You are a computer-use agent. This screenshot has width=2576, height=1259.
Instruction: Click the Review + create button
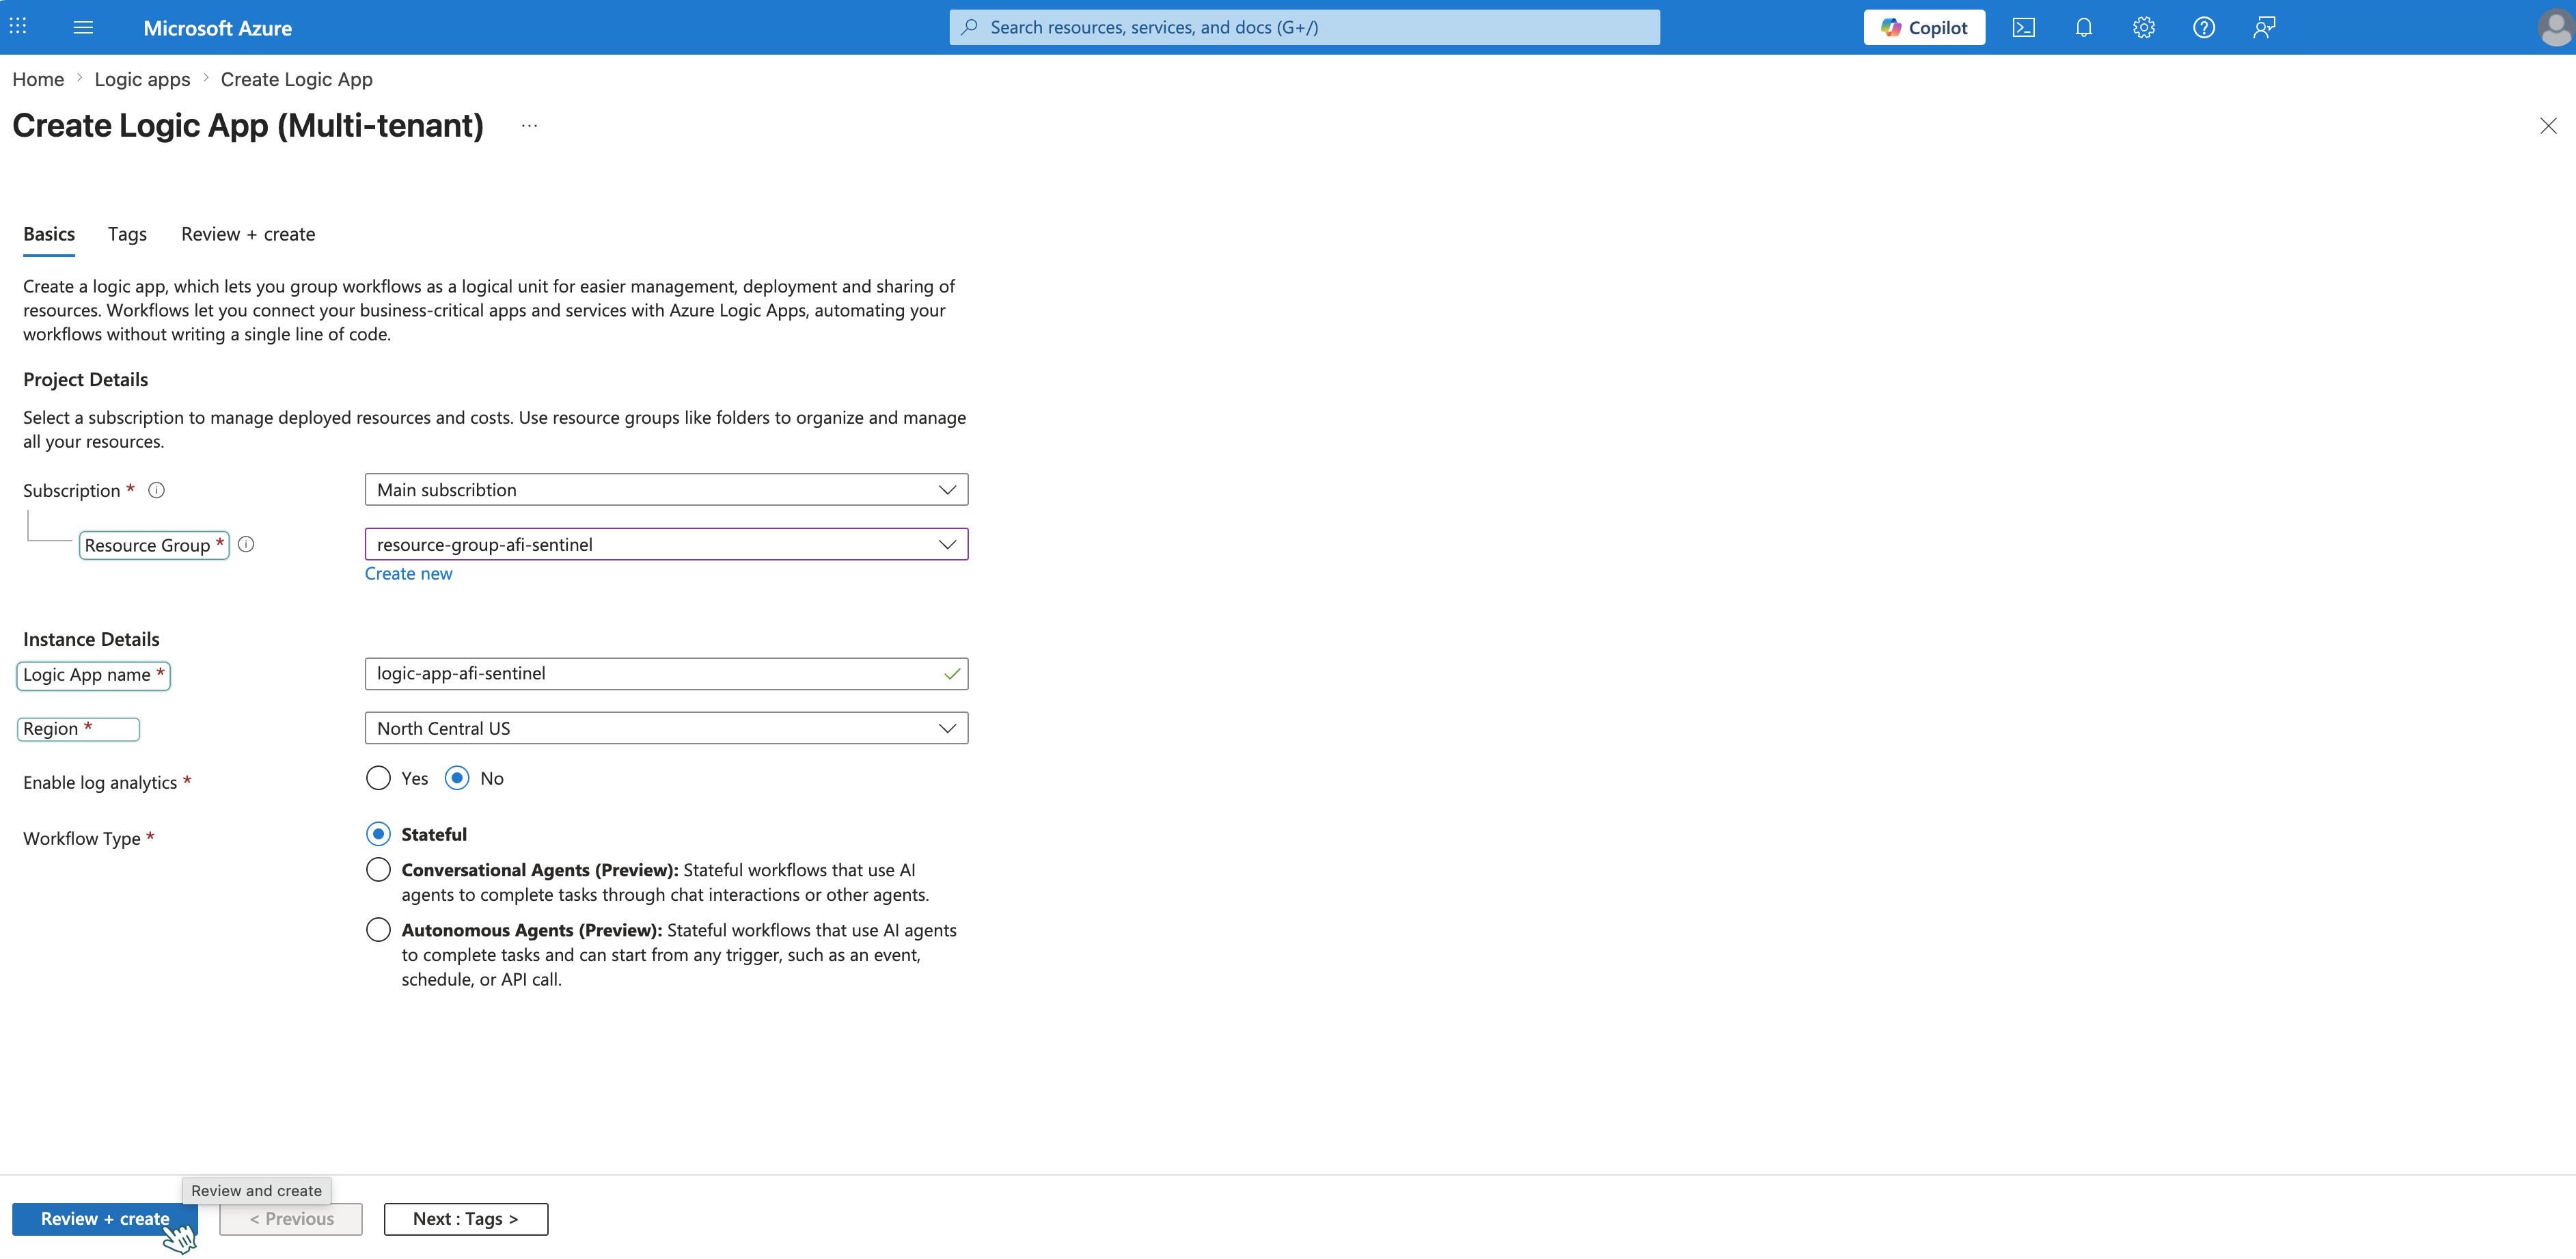coord(105,1219)
